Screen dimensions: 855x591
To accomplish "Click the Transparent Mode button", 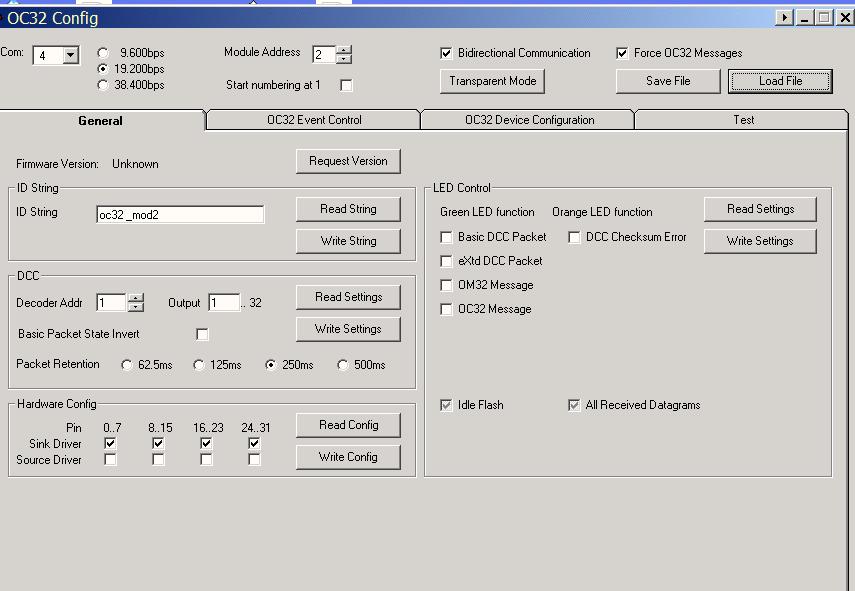I will (492, 81).
